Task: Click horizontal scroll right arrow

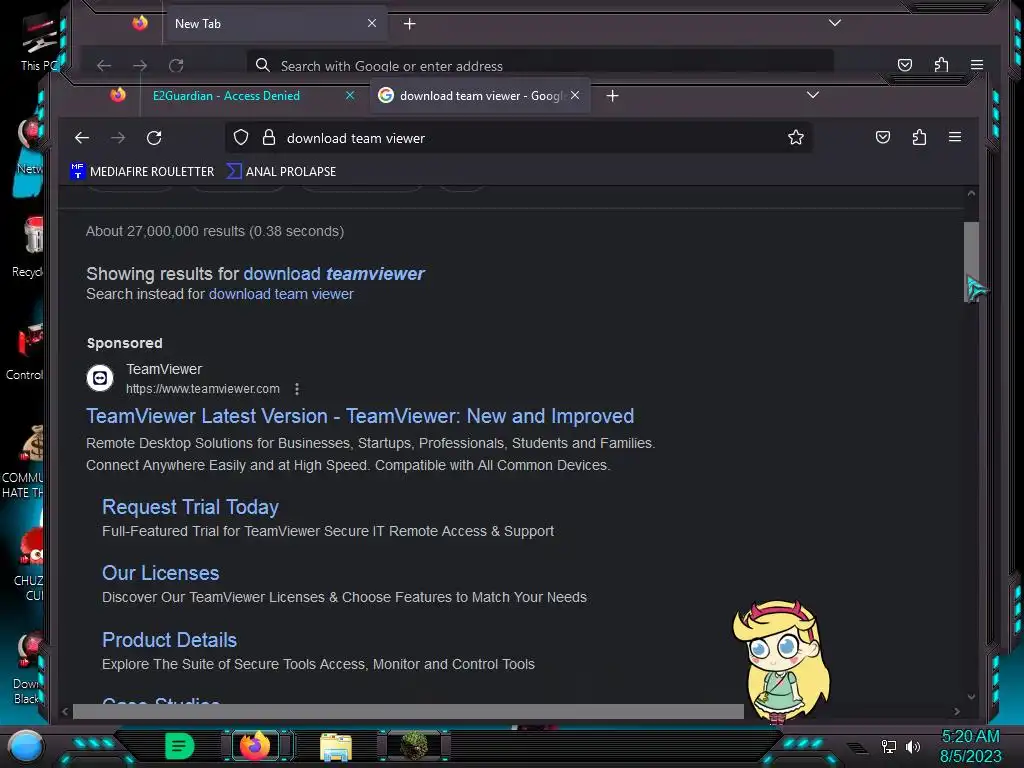Action: [957, 712]
